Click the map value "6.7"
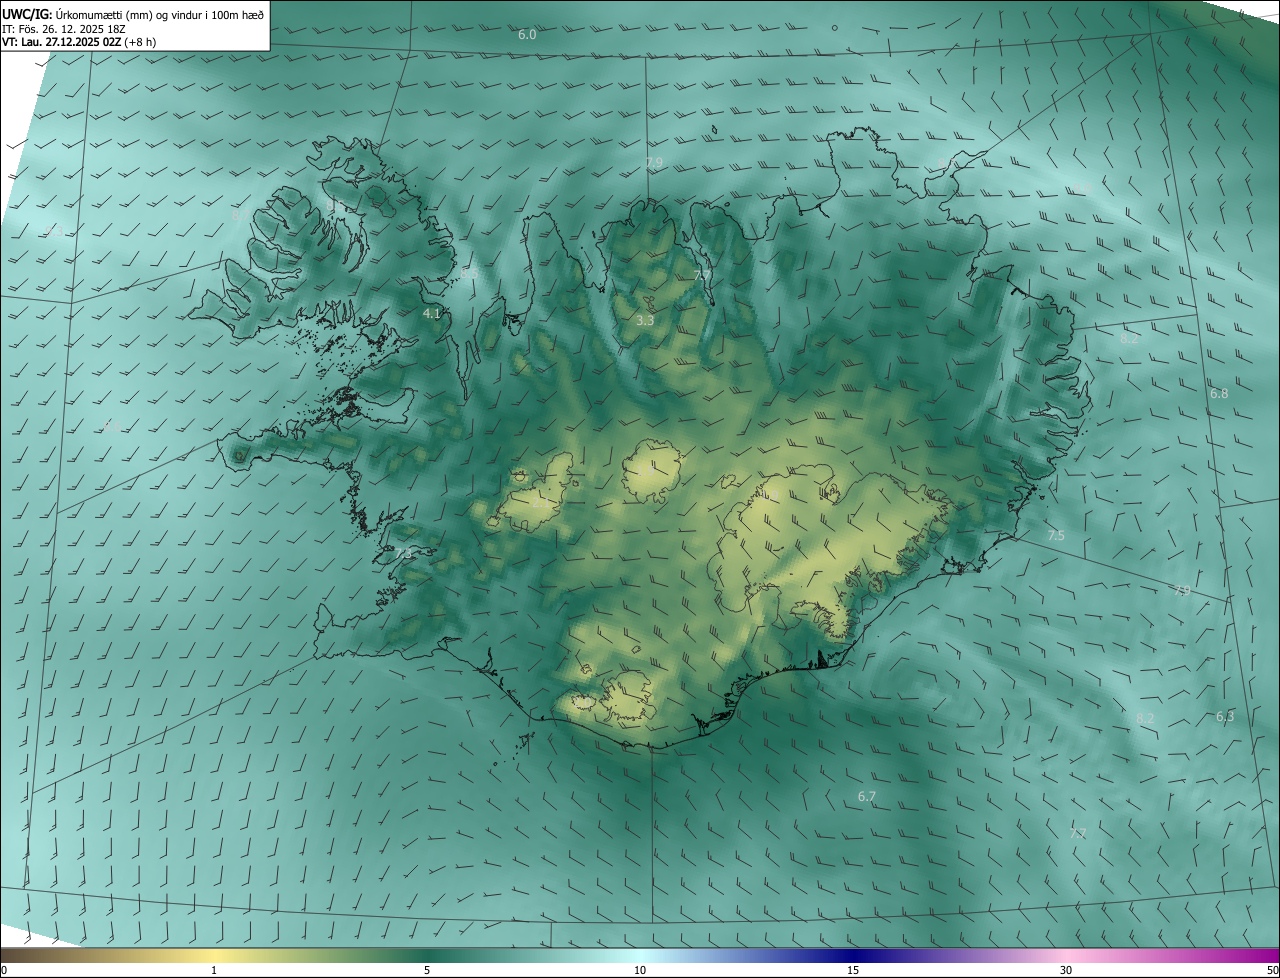Image resolution: width=1280 pixels, height=978 pixels. pos(867,797)
